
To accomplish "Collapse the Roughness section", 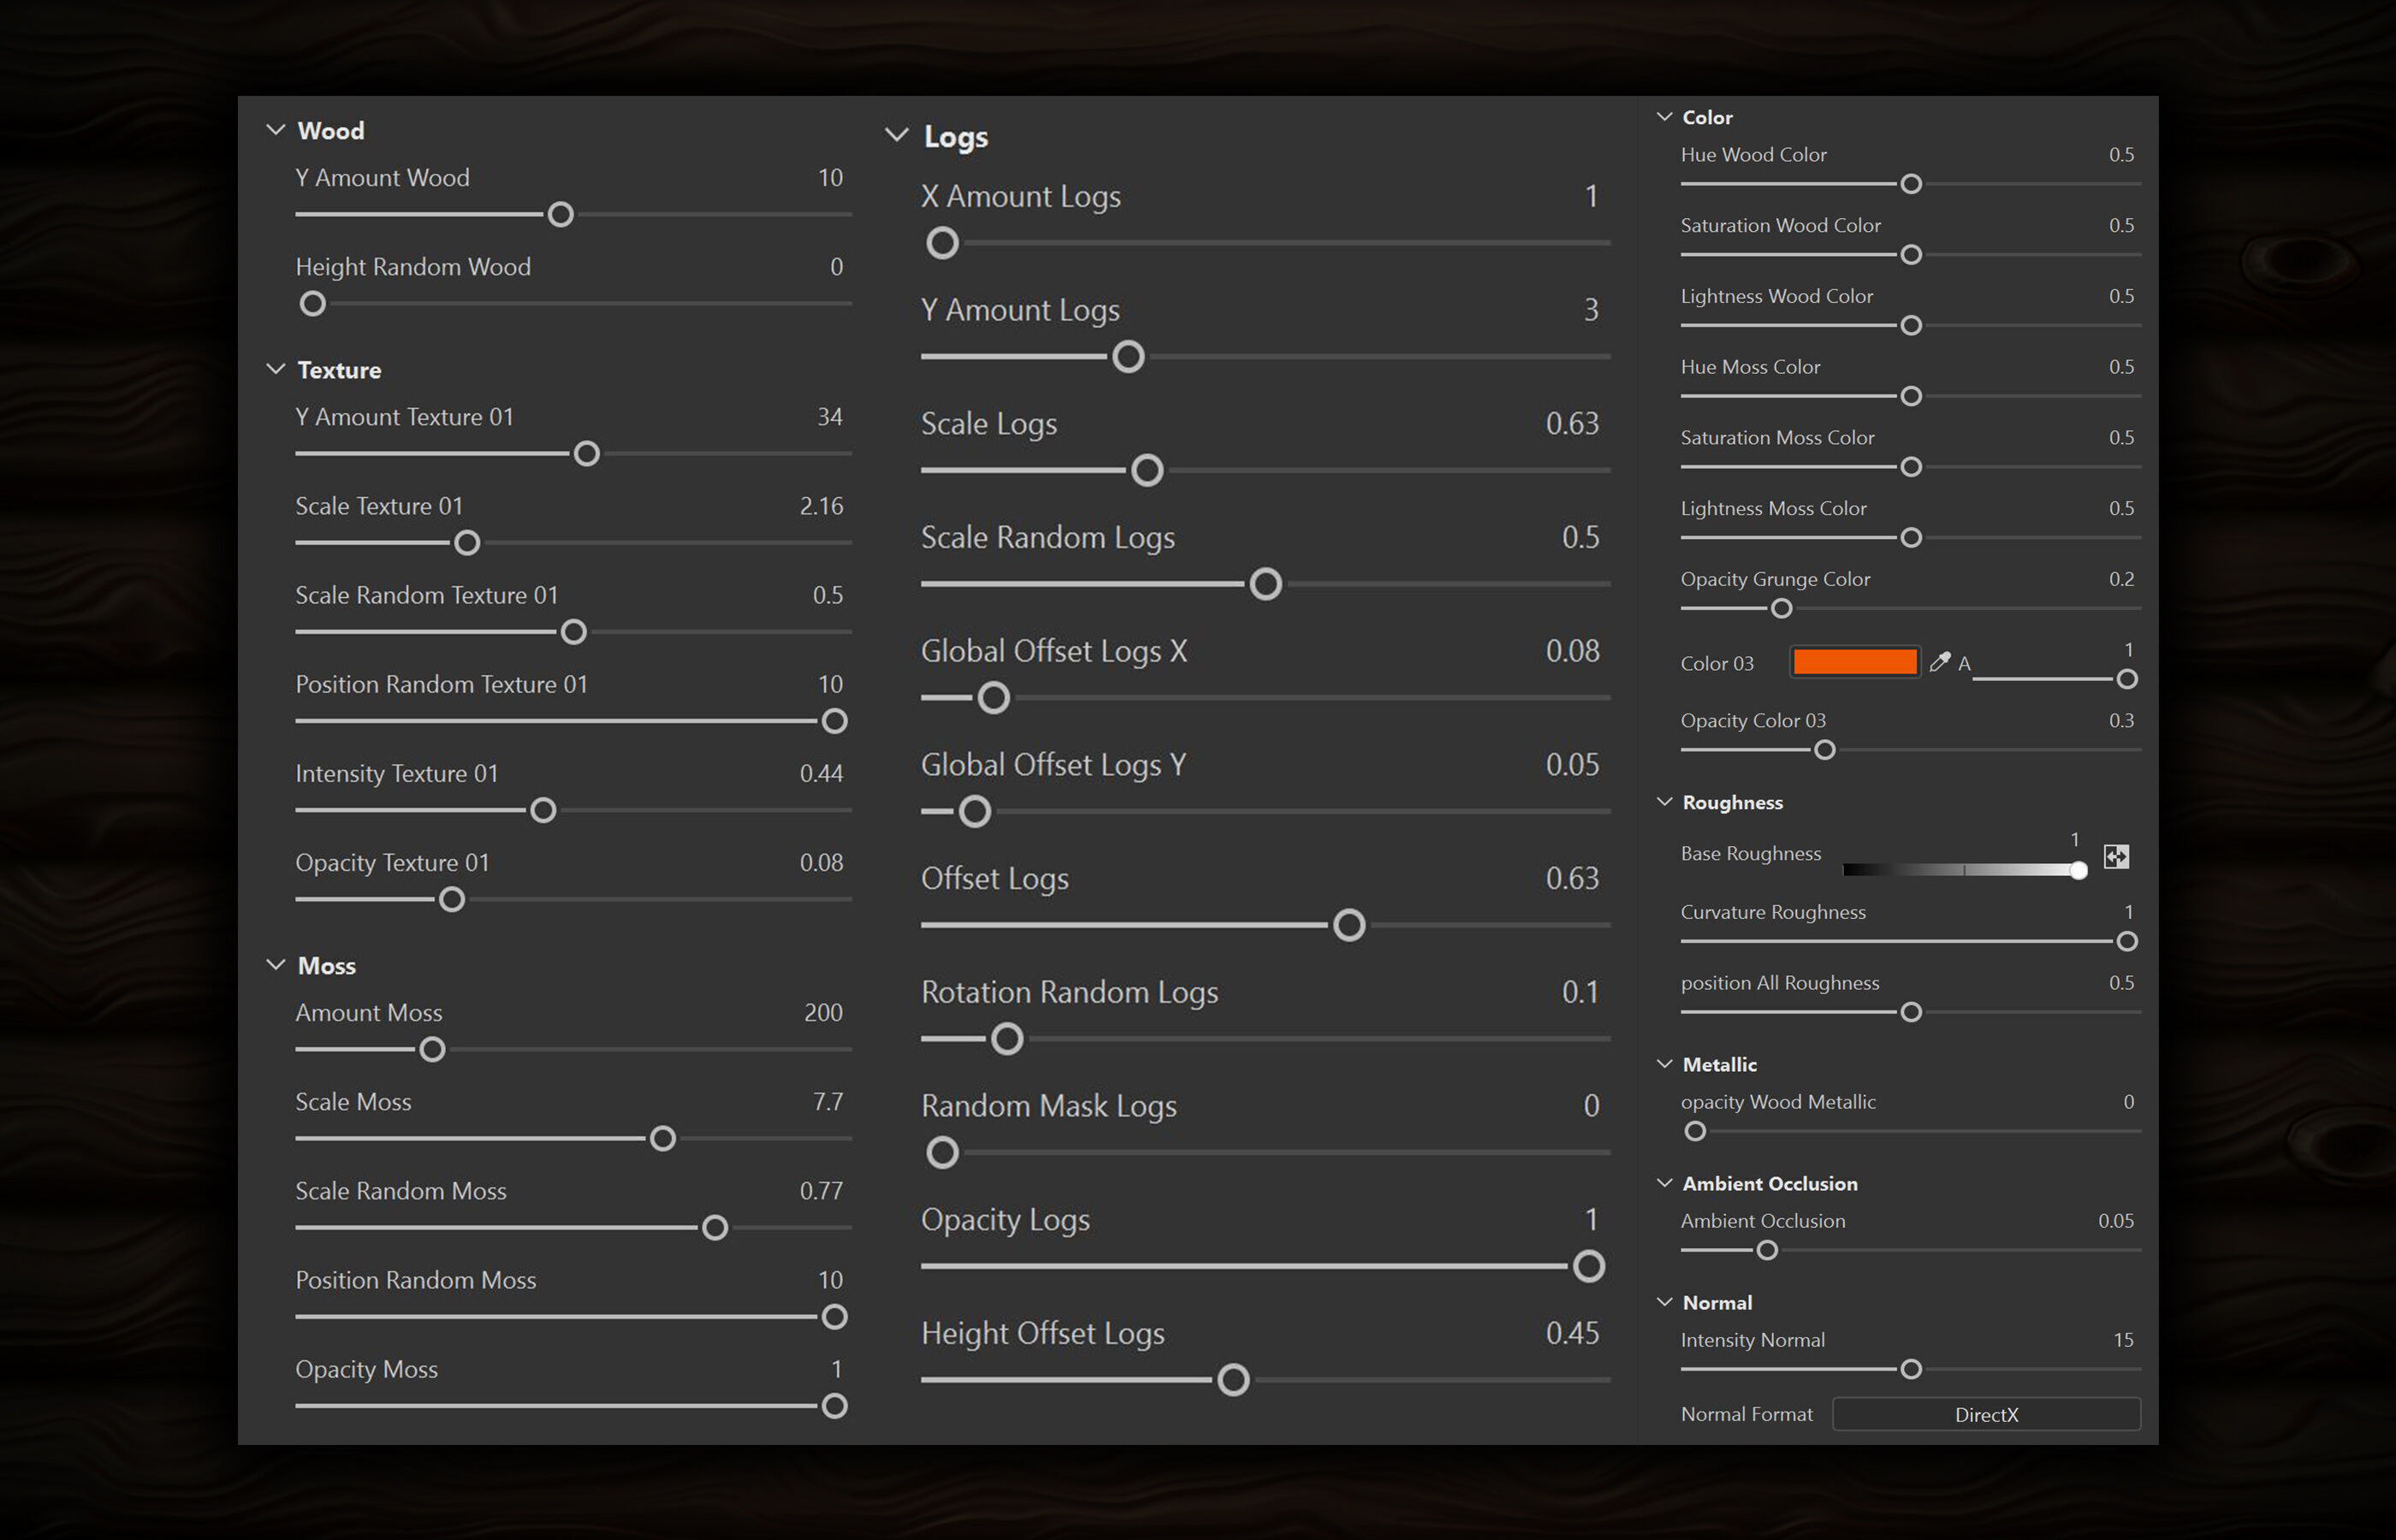I will tap(1664, 802).
